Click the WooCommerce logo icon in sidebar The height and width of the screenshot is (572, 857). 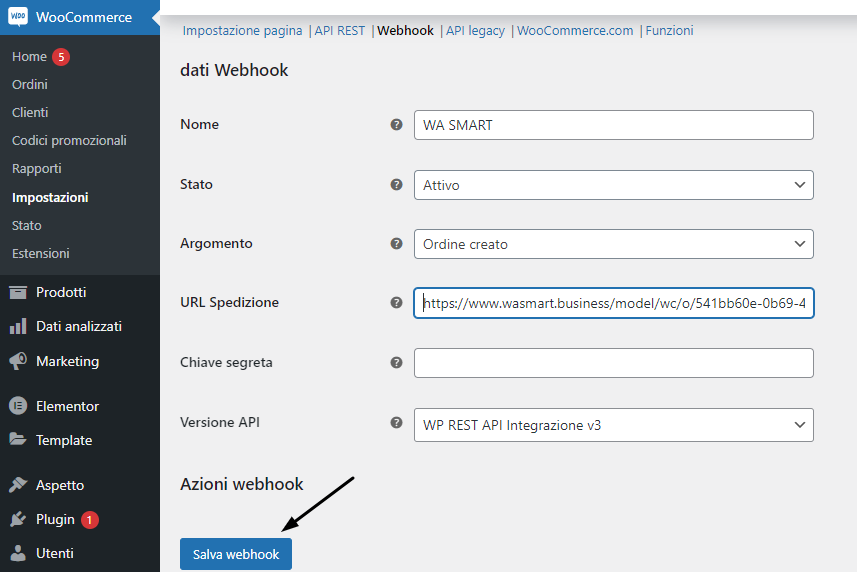17,17
